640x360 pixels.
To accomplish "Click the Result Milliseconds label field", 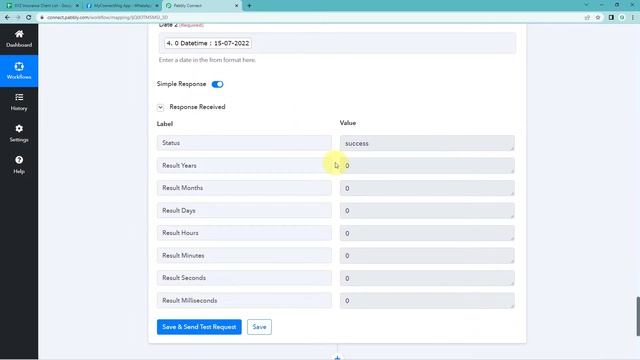I will [244, 300].
